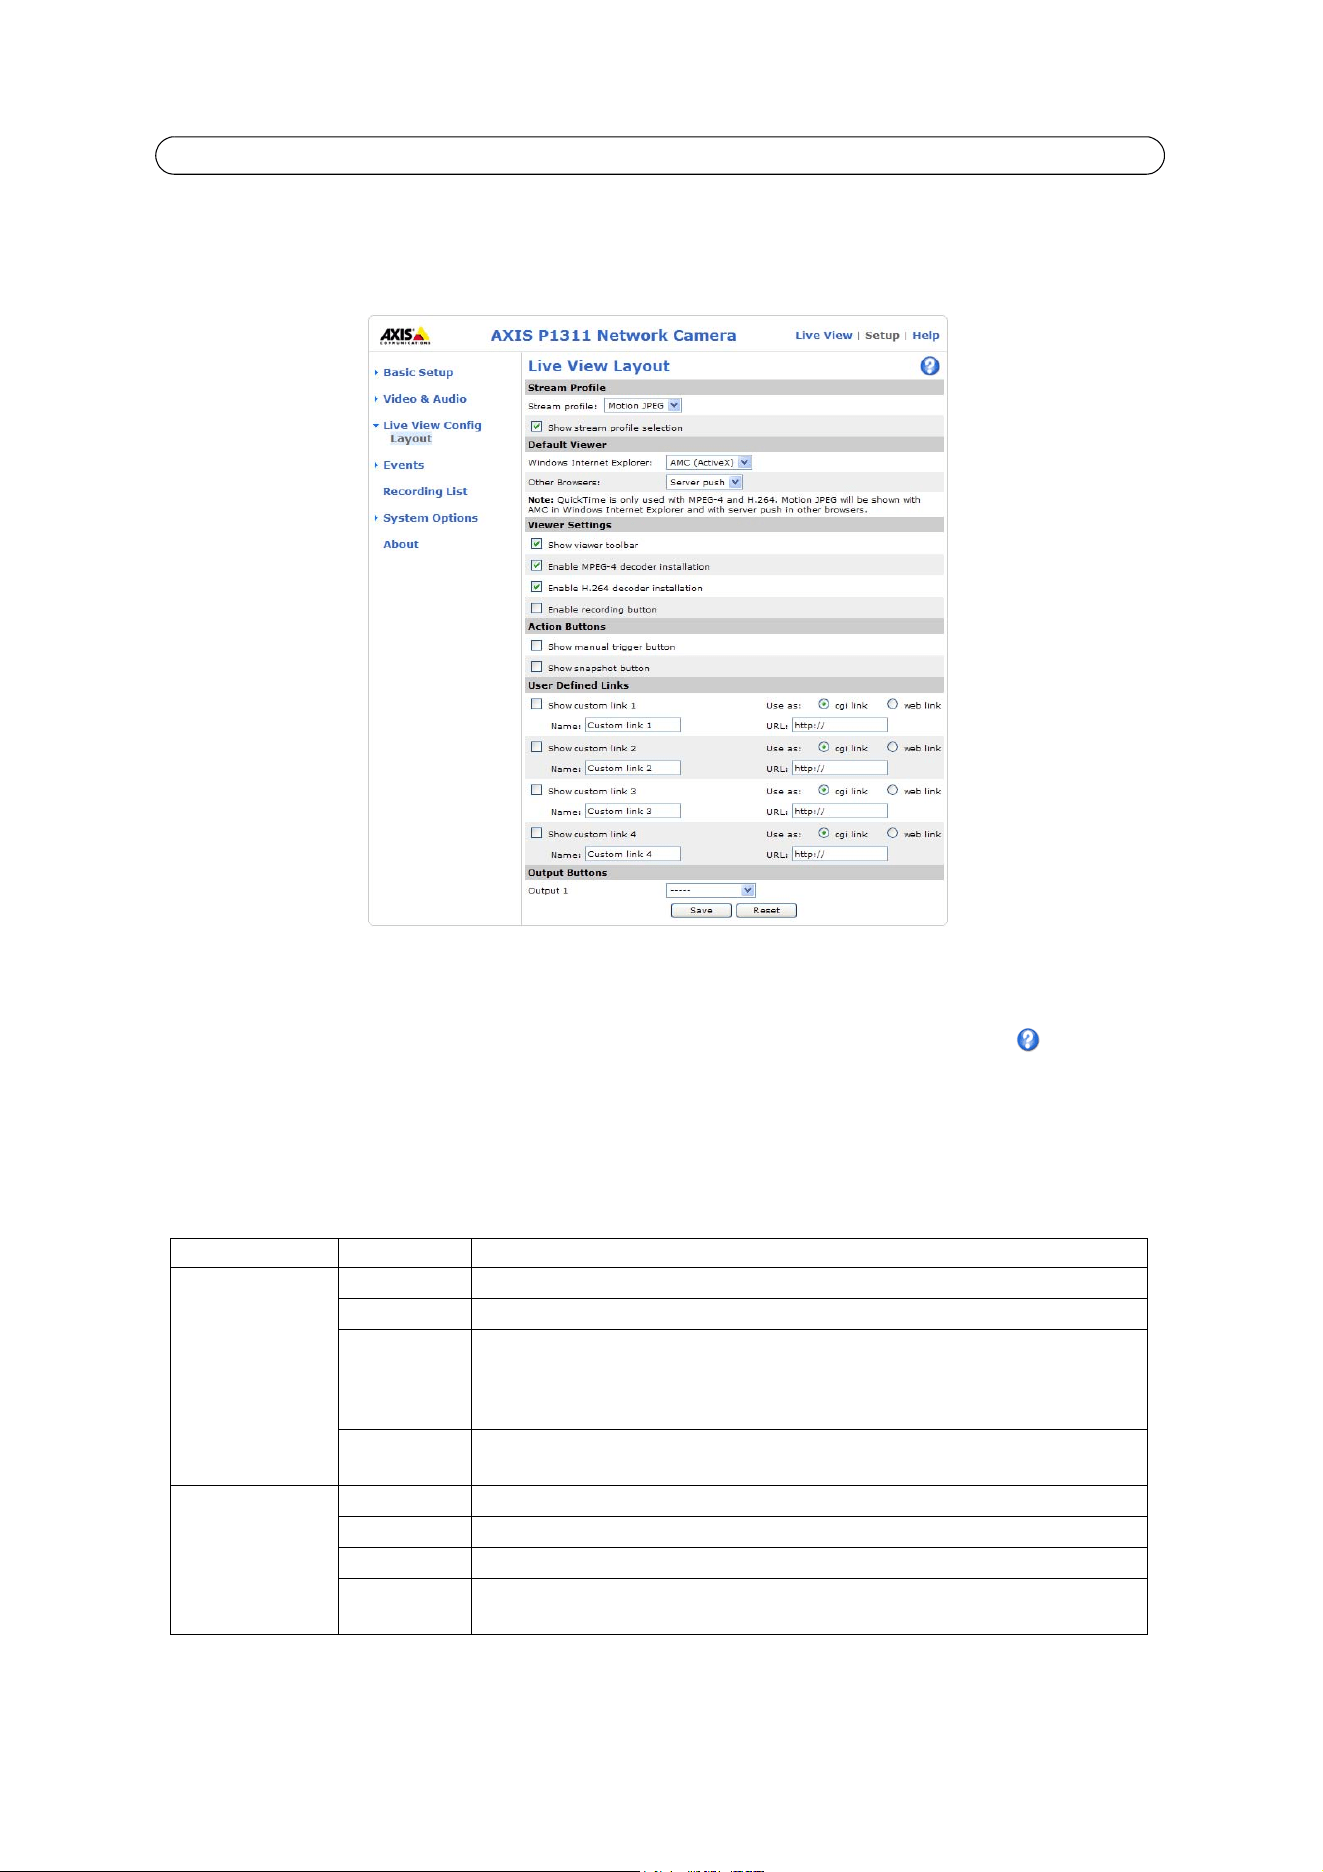Expand the Basic Setup menu
1323x1872 pixels.
[x=418, y=372]
